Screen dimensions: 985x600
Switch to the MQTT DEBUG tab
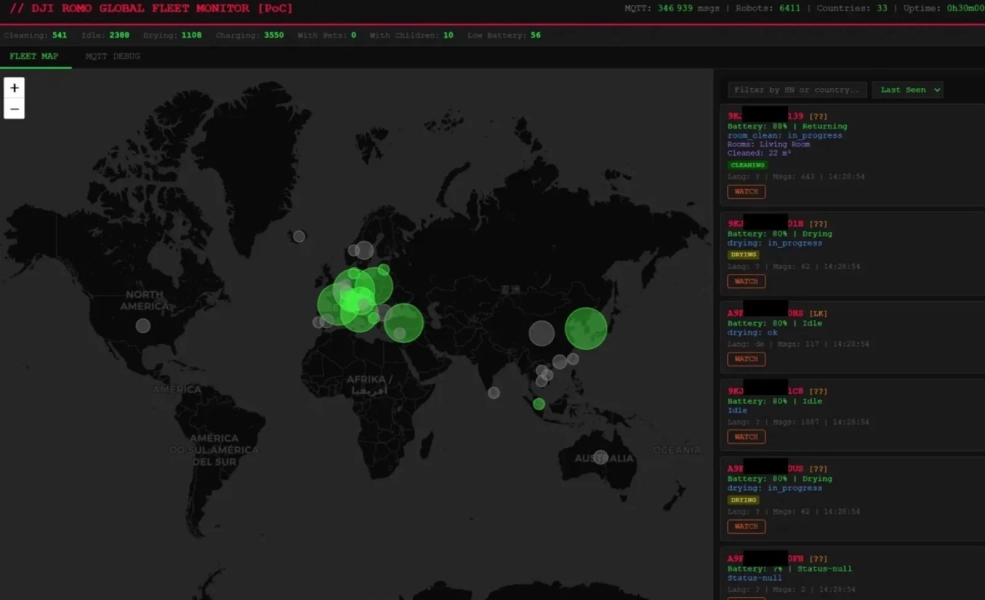[112, 57]
